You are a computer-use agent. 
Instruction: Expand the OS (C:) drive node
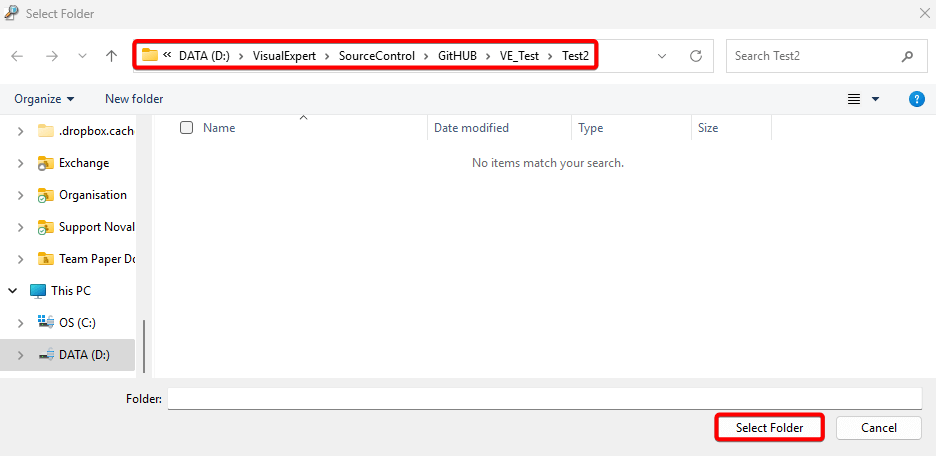tap(20, 323)
